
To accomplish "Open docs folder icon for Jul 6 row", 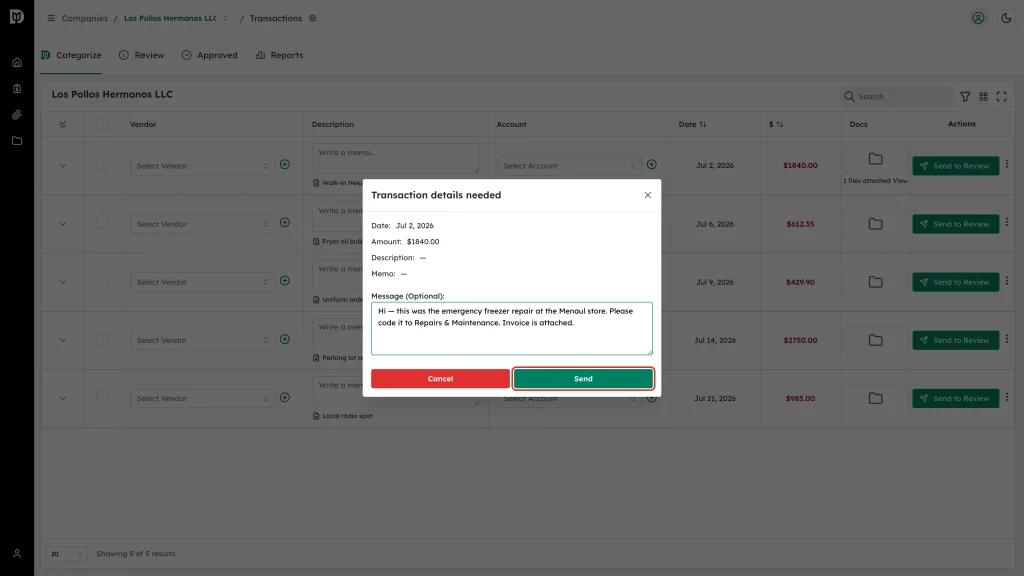I will point(876,224).
